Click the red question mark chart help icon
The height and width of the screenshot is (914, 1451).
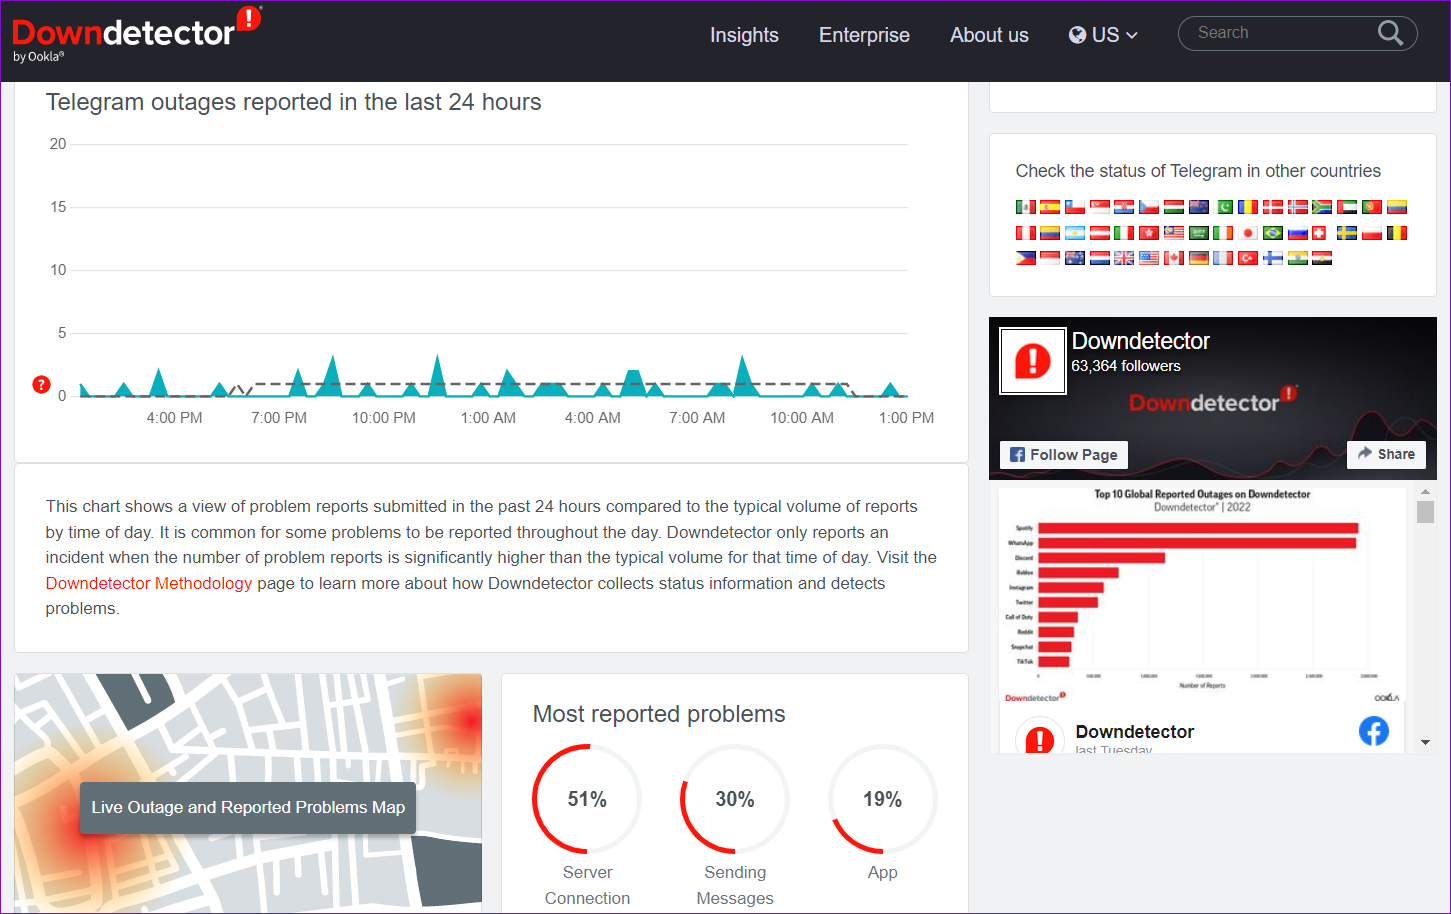[41, 384]
